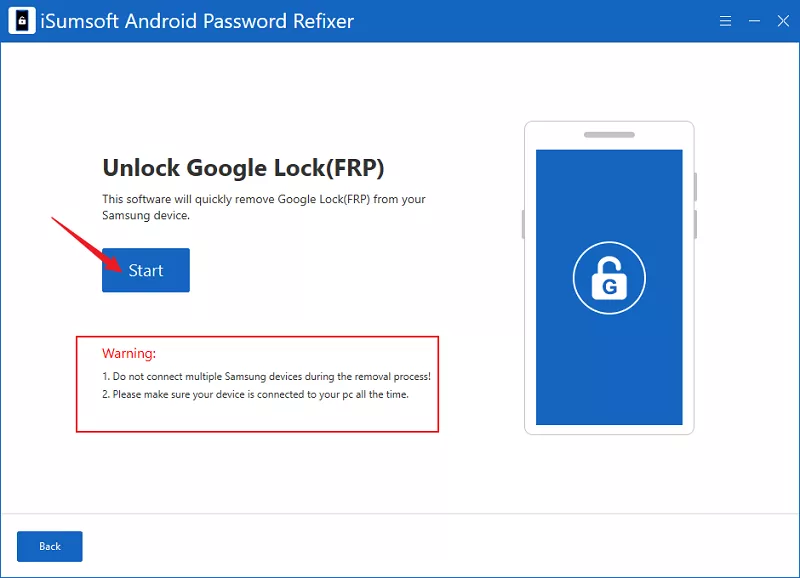Click the unlocked Google padlock icon

coord(609,279)
